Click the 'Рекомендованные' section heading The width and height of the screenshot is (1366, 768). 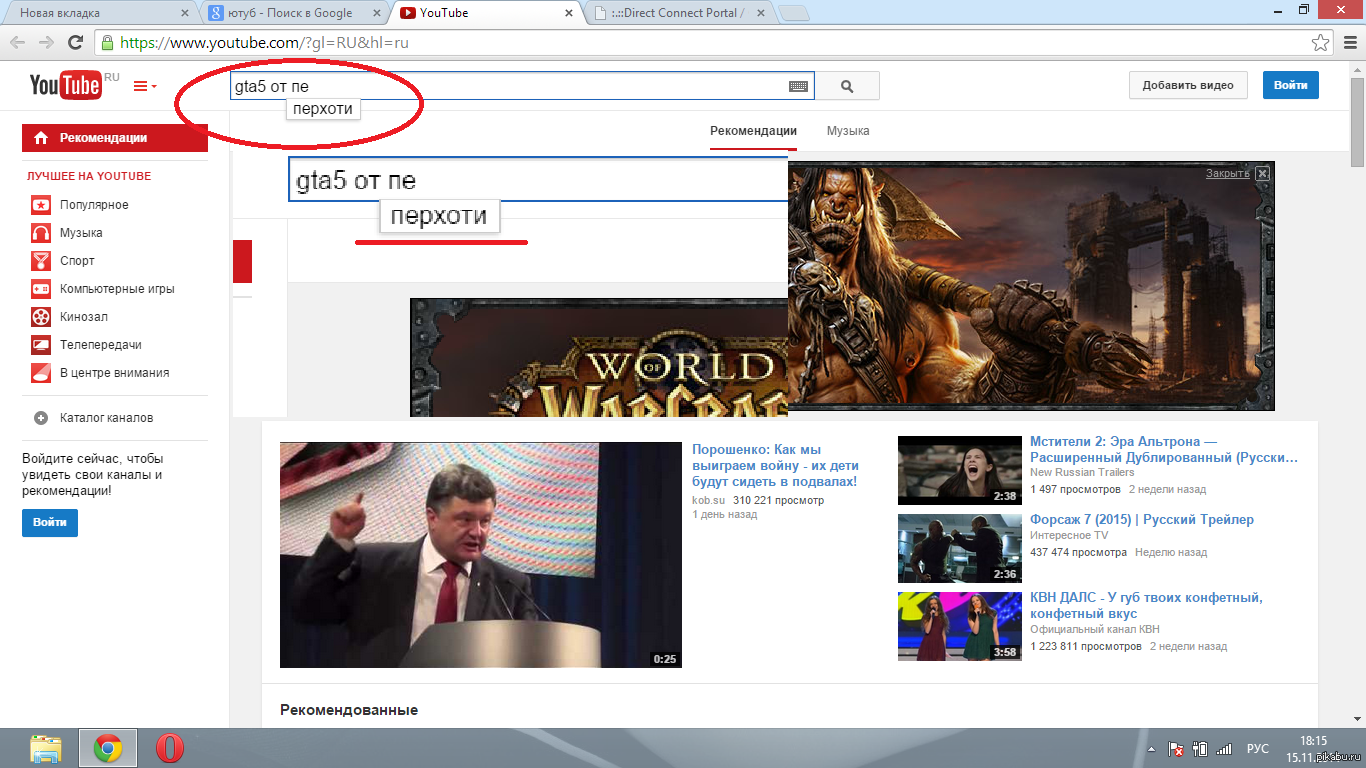click(x=349, y=710)
